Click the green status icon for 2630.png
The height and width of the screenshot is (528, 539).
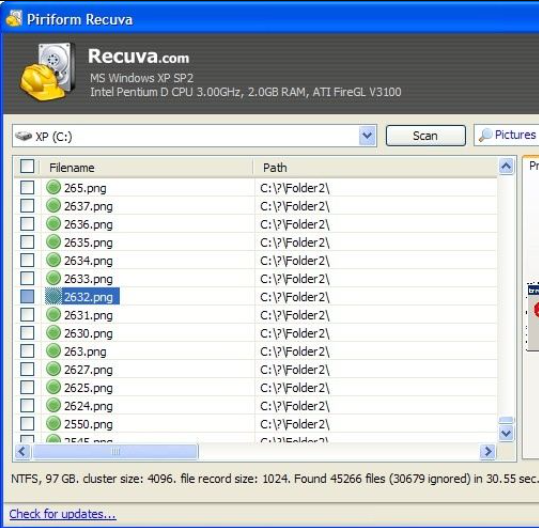click(x=53, y=333)
